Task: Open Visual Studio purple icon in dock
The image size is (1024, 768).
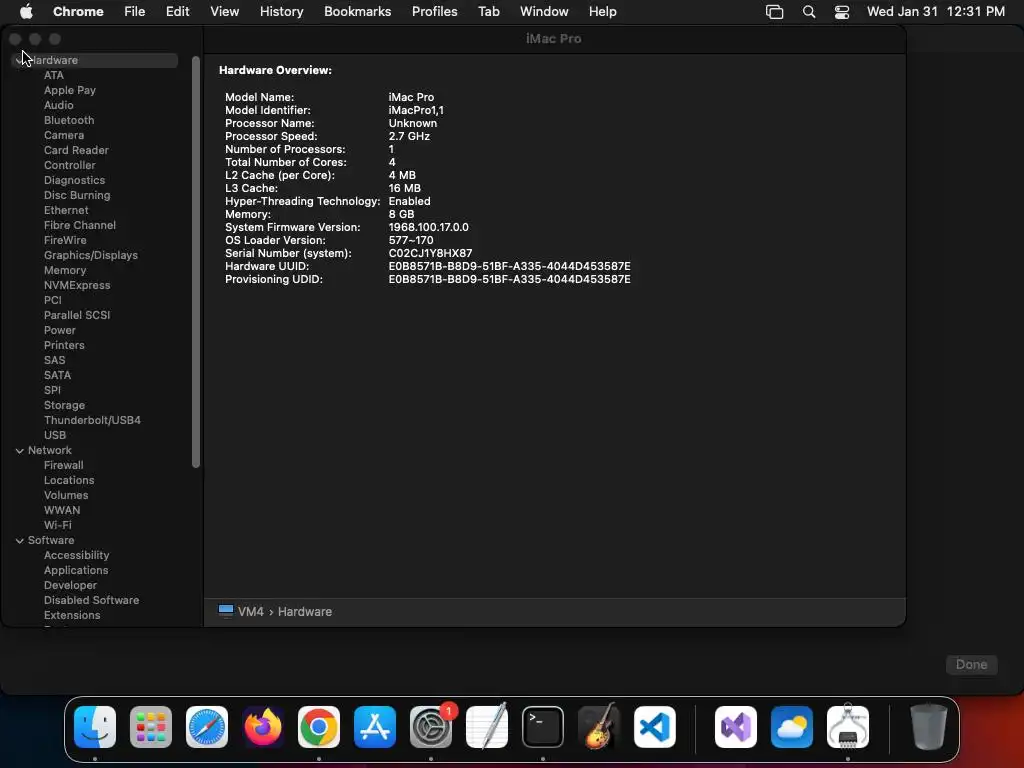Action: pyautogui.click(x=736, y=727)
